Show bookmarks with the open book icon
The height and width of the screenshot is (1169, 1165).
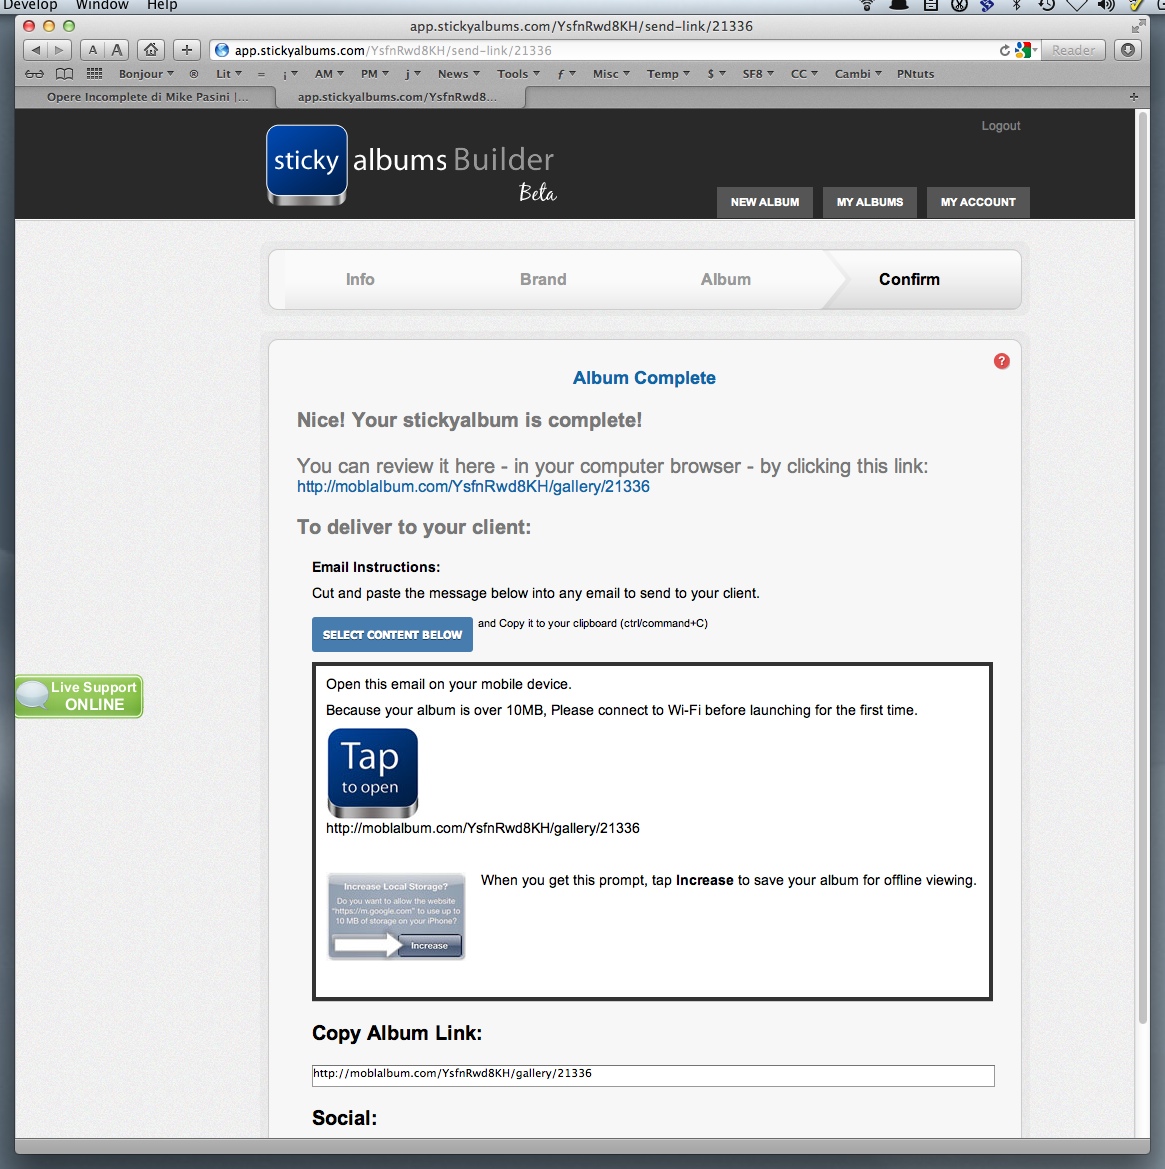click(x=64, y=74)
